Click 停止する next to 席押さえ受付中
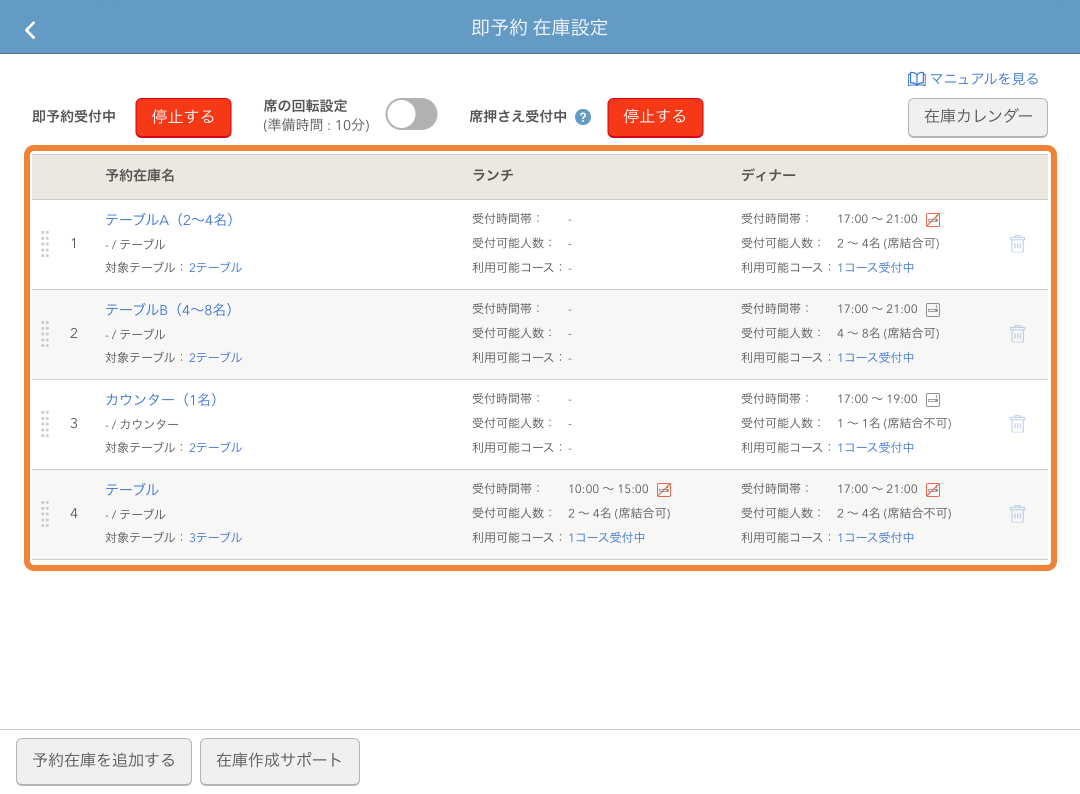The height and width of the screenshot is (794, 1080). click(x=655, y=117)
